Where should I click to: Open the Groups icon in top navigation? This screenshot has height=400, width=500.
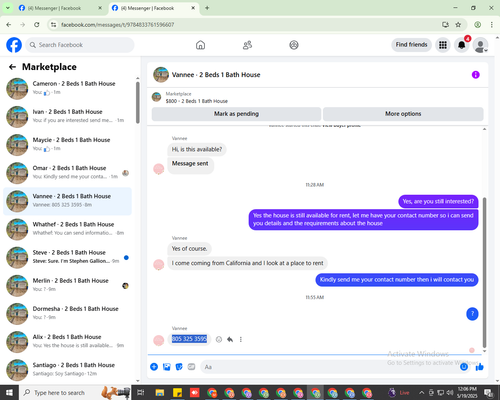click(294, 45)
